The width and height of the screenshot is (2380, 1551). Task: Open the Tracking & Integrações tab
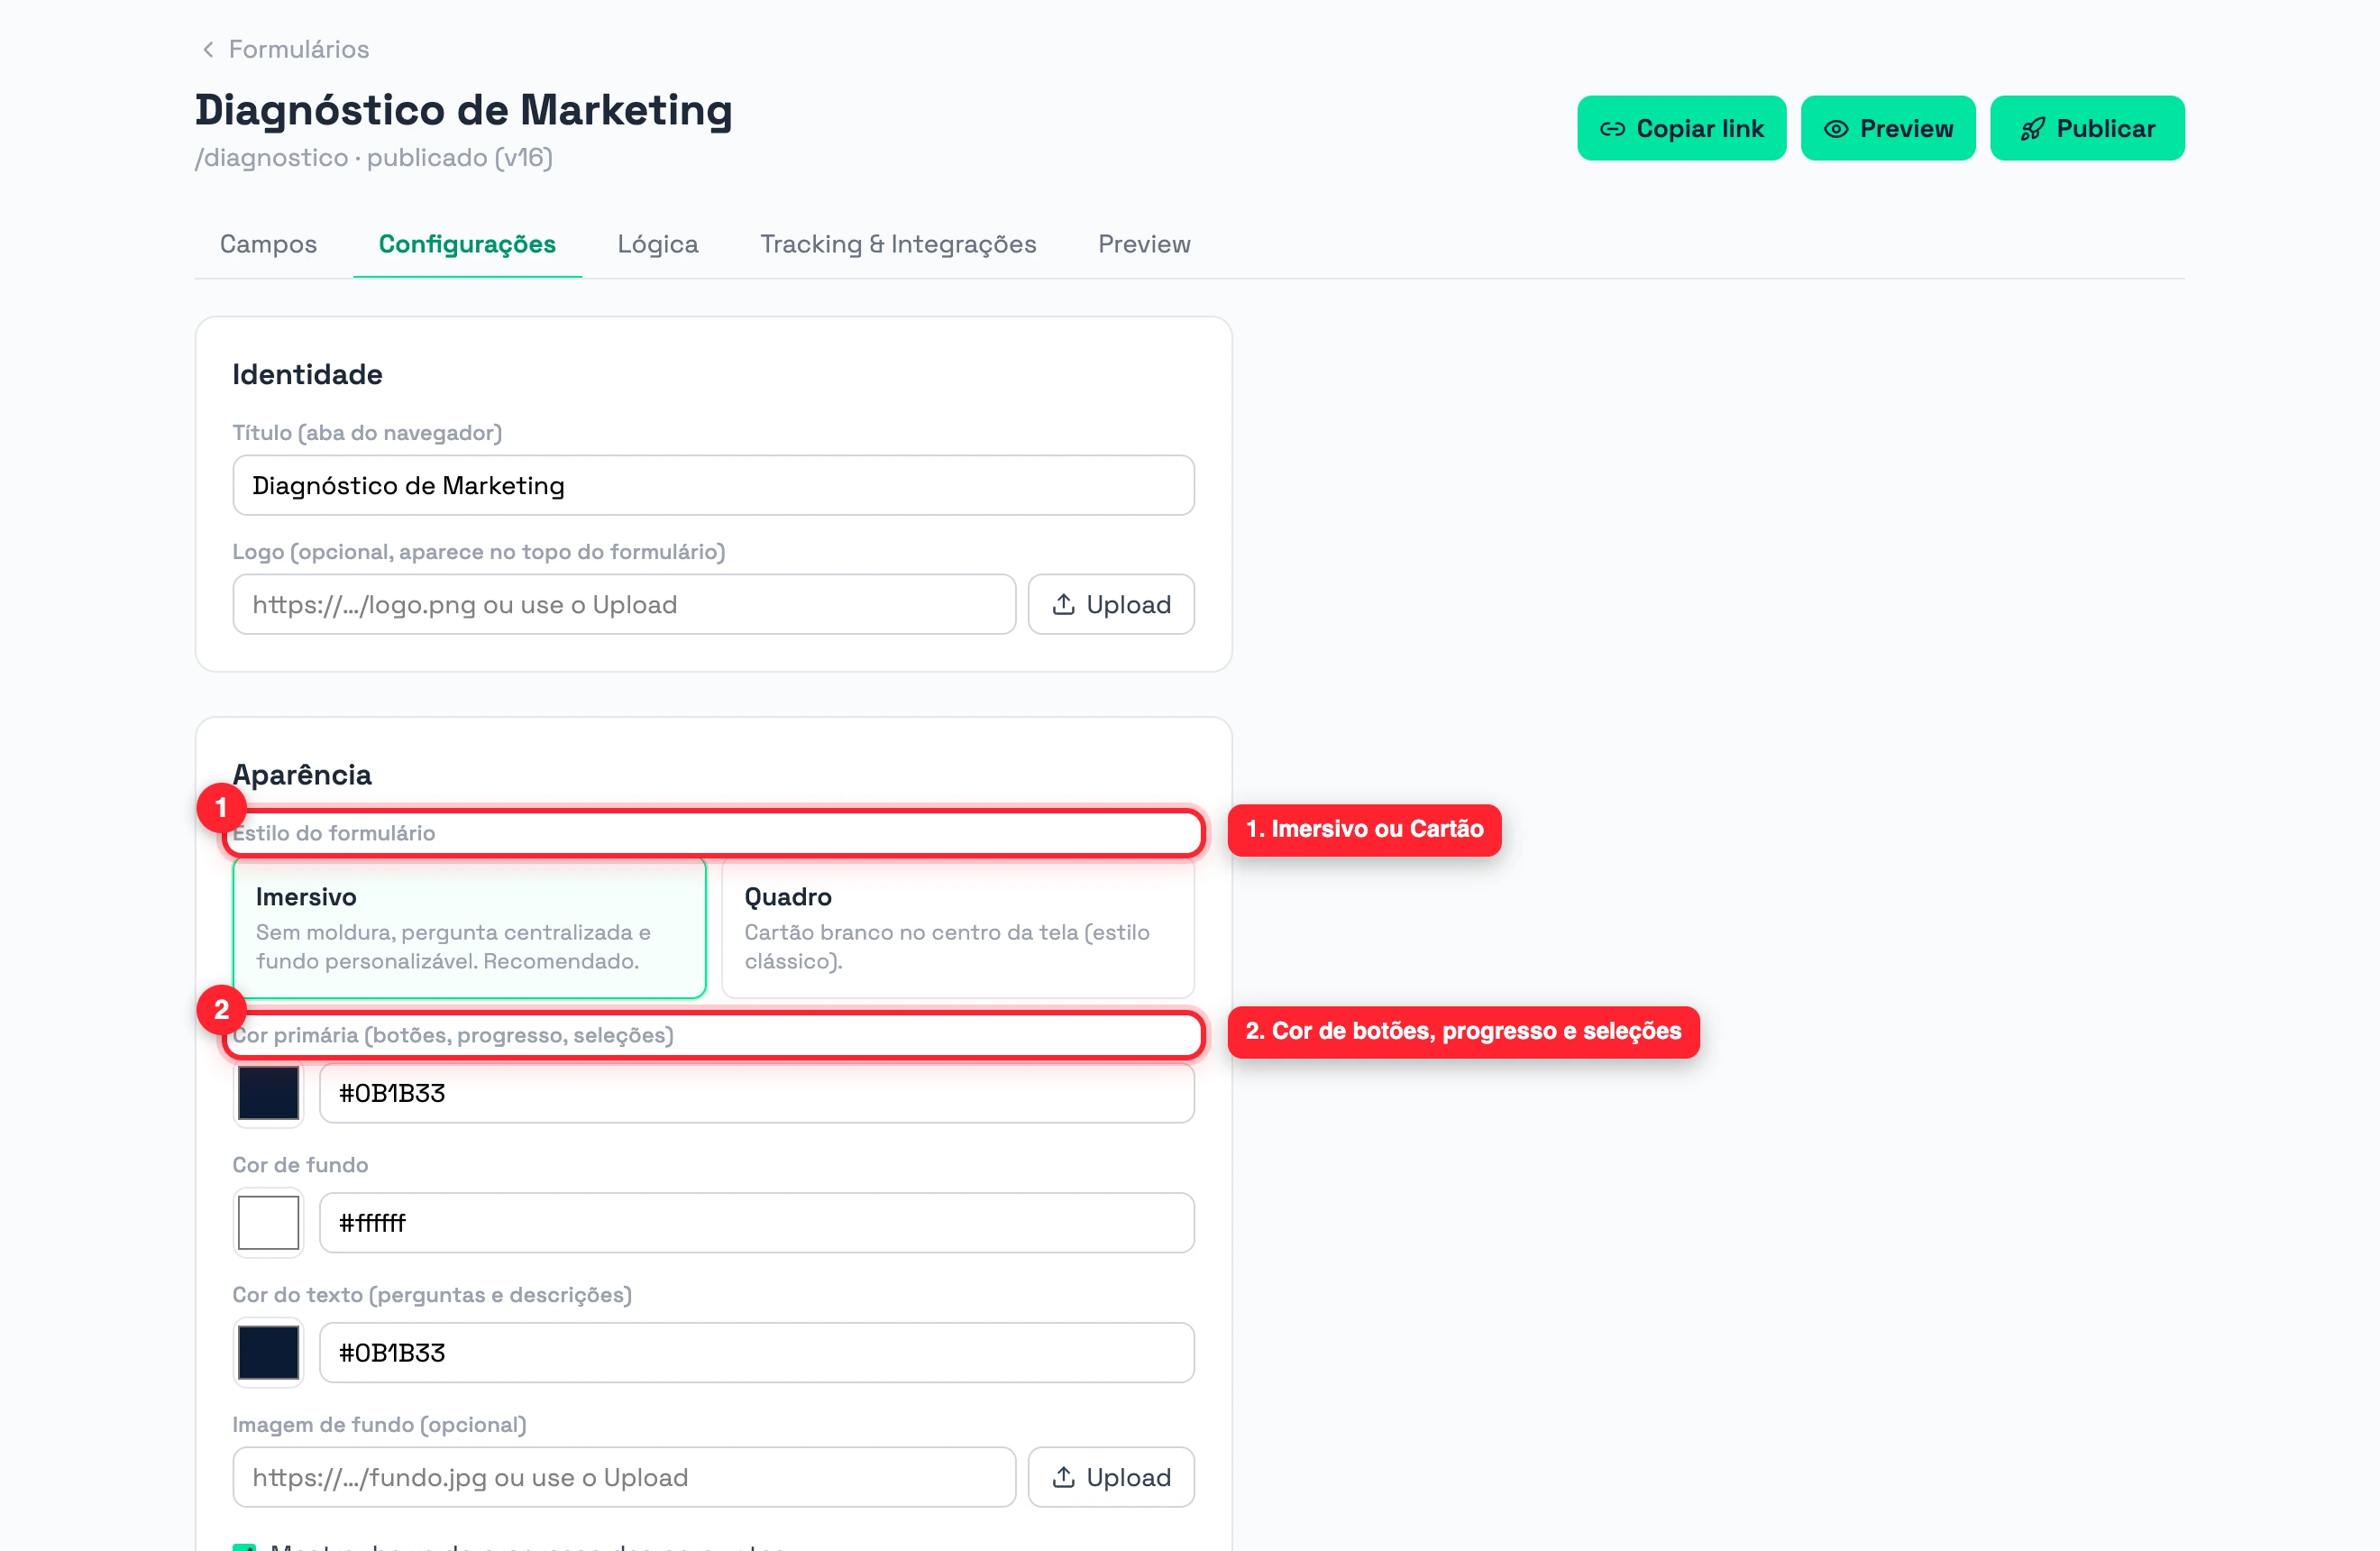(x=898, y=244)
